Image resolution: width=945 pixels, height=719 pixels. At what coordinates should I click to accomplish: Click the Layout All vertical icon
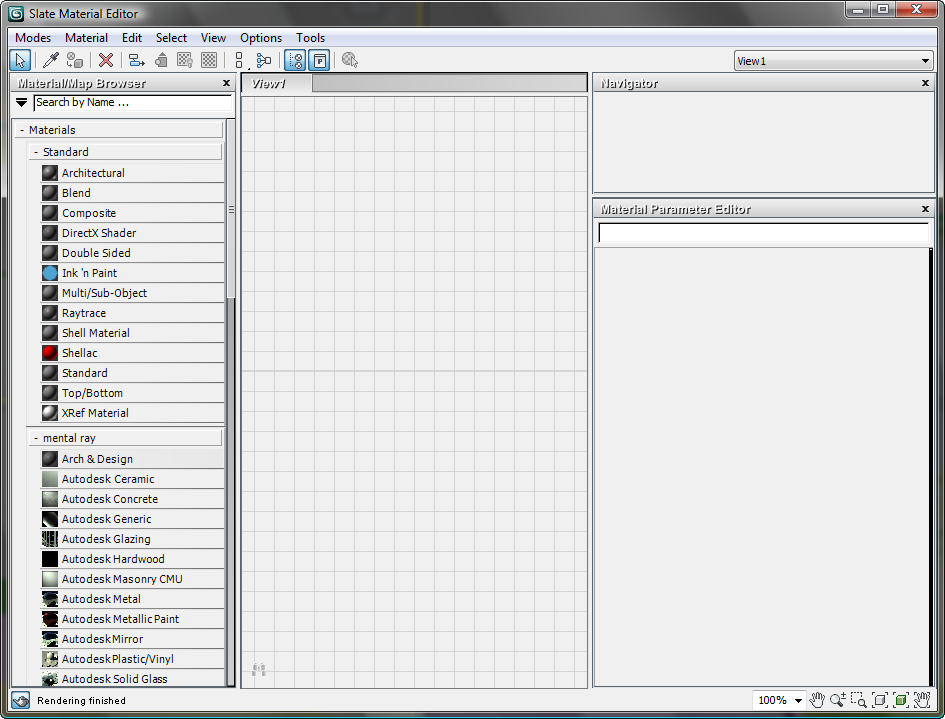(239, 60)
